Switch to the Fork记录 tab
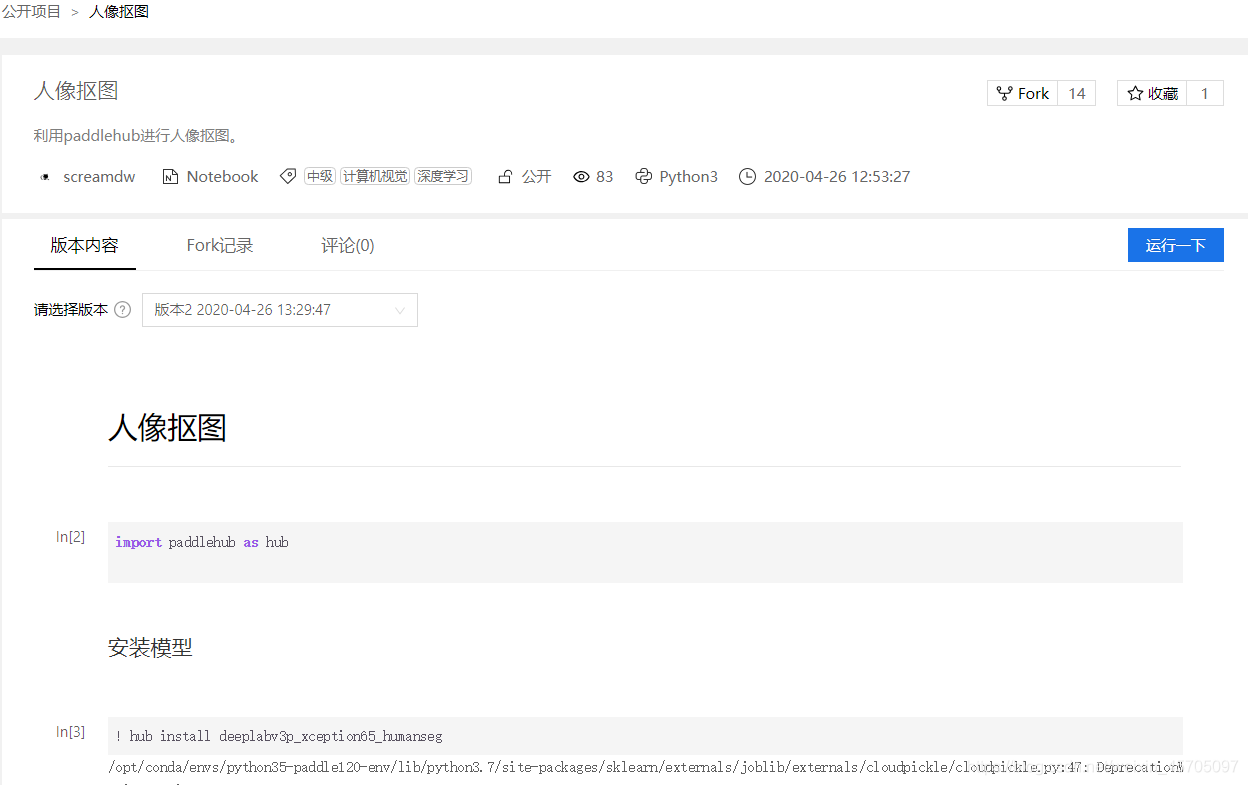This screenshot has height=785, width=1248. [x=220, y=245]
